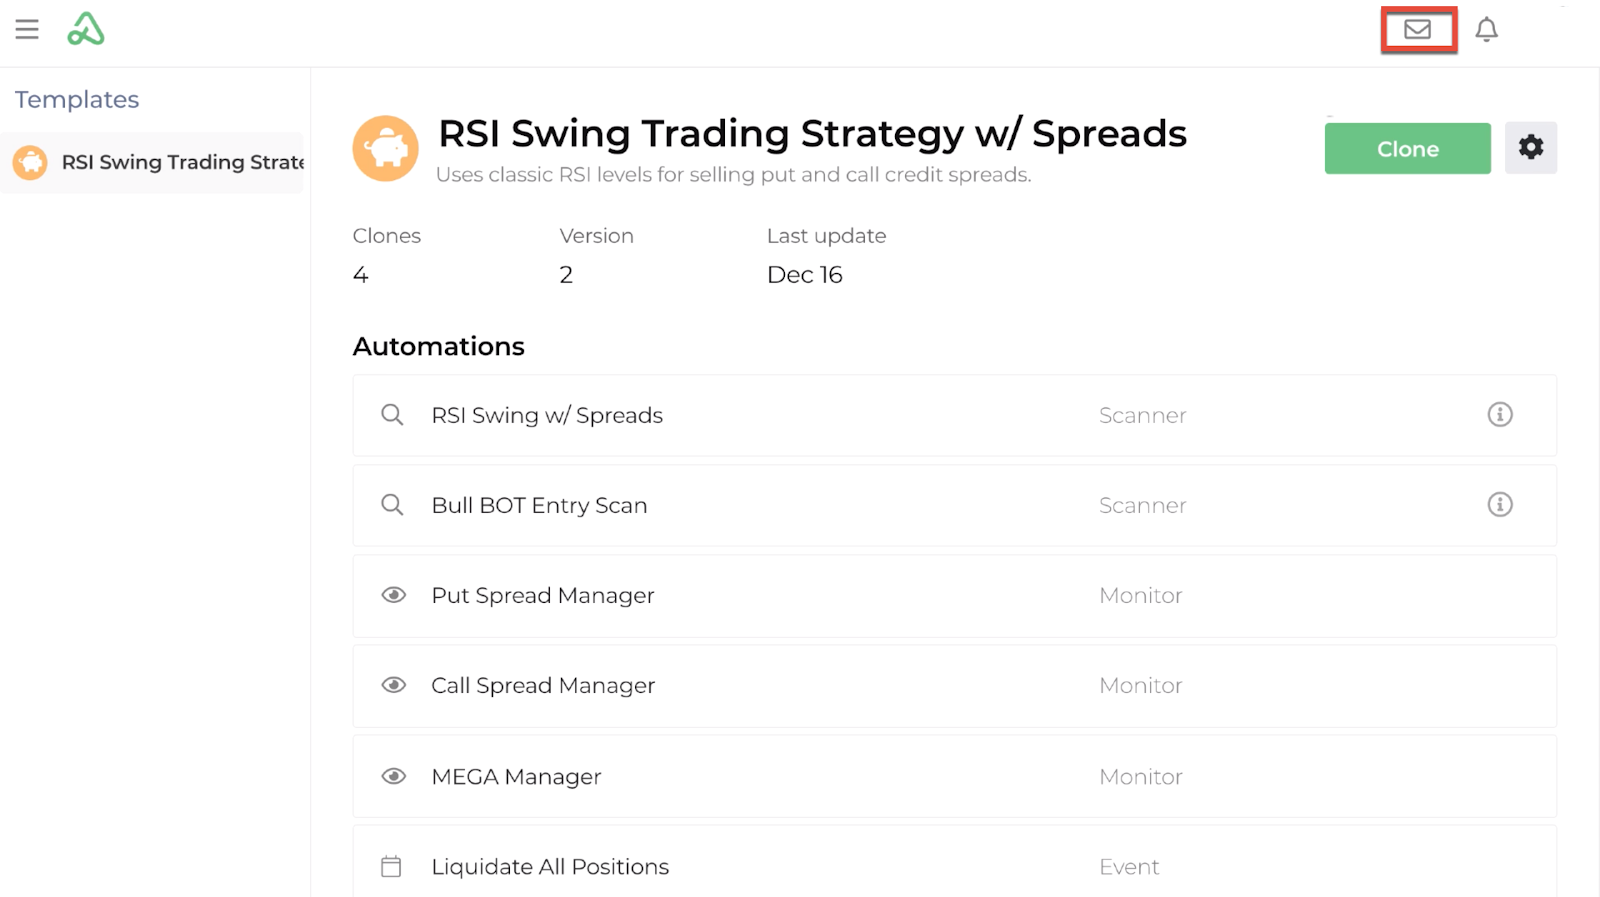The image size is (1600, 897).
Task: Open the envelope messages icon
Action: click(1417, 30)
